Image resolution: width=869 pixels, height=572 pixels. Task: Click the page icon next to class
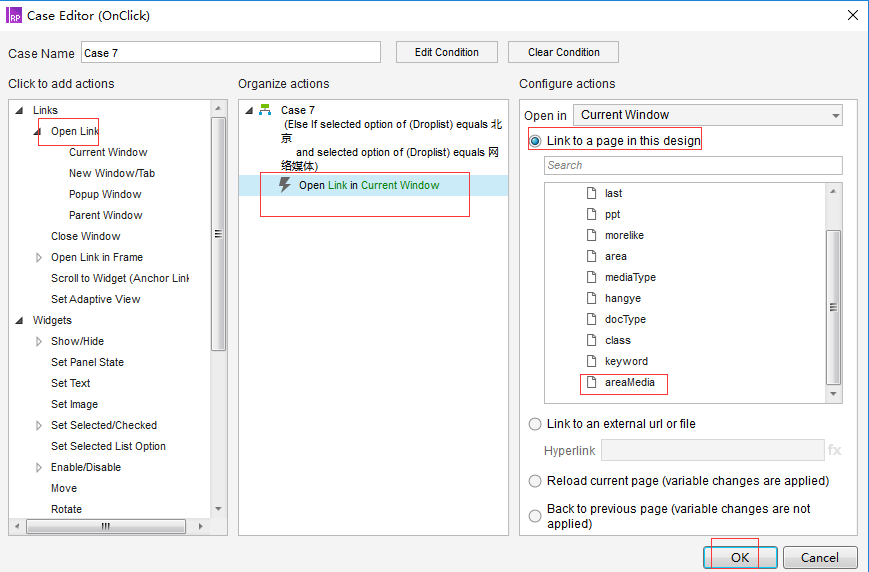(x=591, y=340)
